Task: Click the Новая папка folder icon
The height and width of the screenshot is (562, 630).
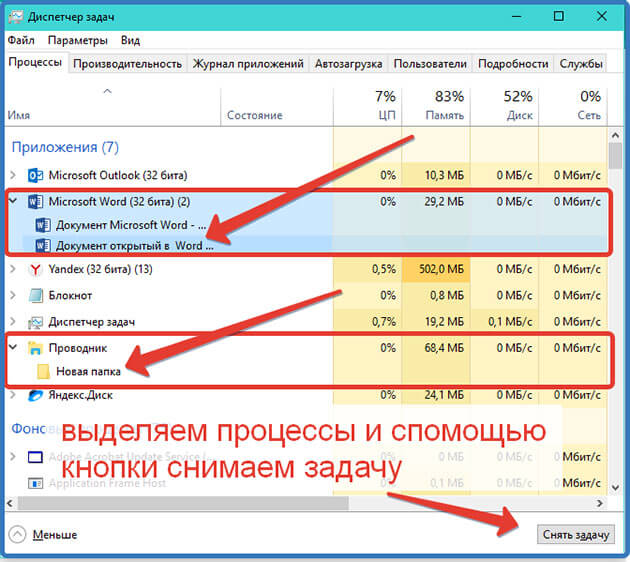Action: (43, 372)
